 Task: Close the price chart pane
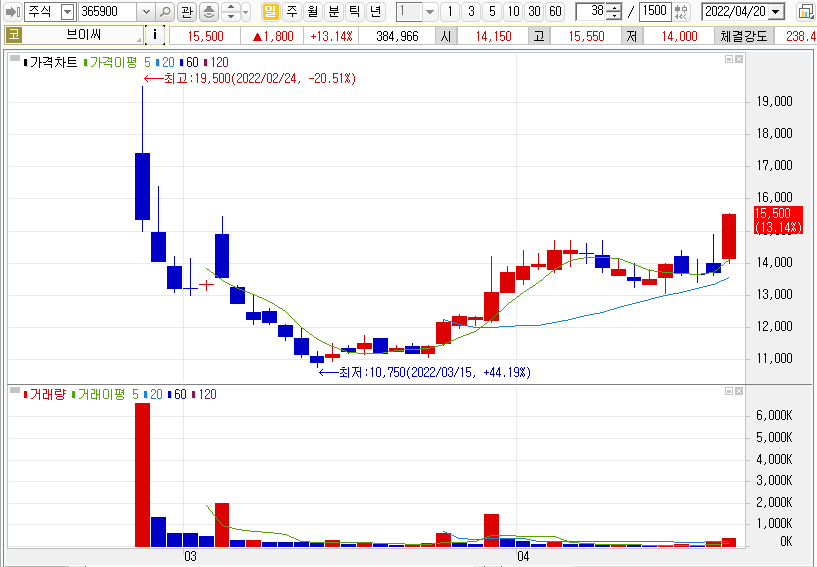click(x=739, y=59)
